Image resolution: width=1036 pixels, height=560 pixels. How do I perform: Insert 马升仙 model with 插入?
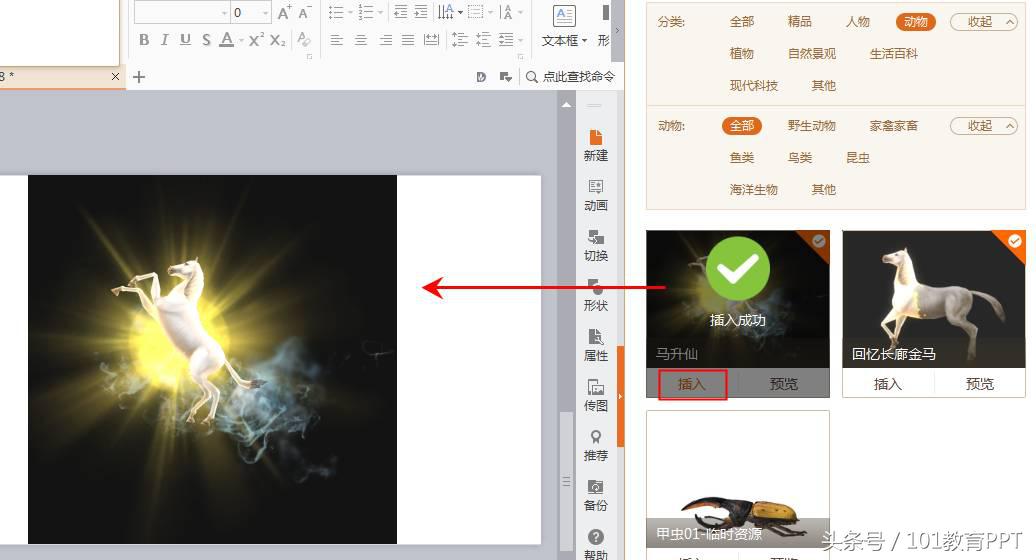click(x=692, y=384)
